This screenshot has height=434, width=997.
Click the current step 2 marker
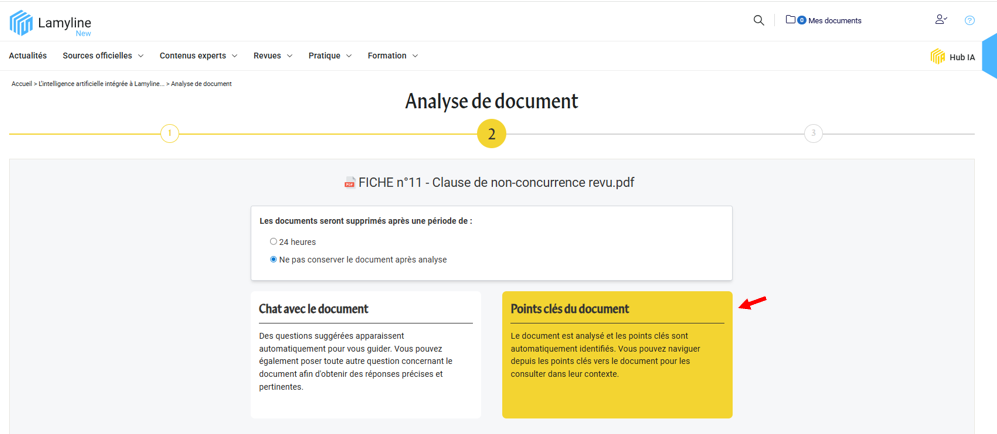[x=492, y=134]
